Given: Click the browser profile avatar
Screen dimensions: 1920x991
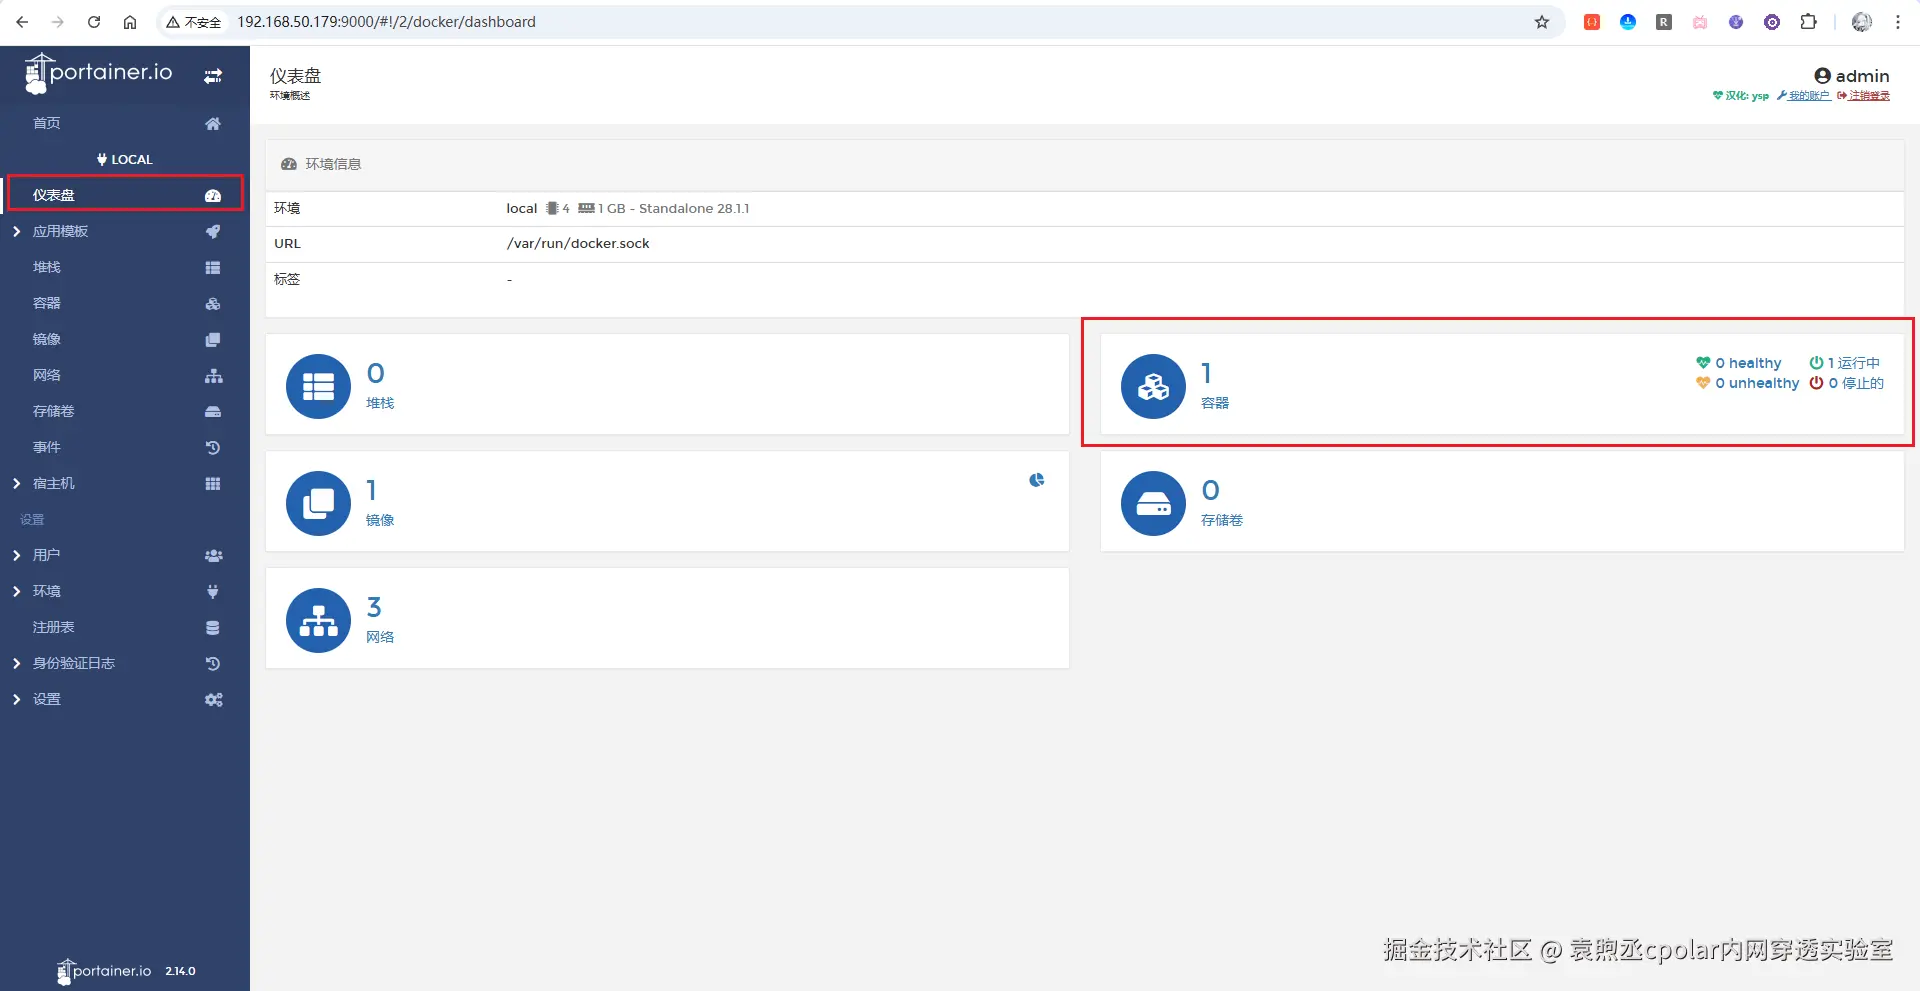Looking at the screenshot, I should 1862,22.
